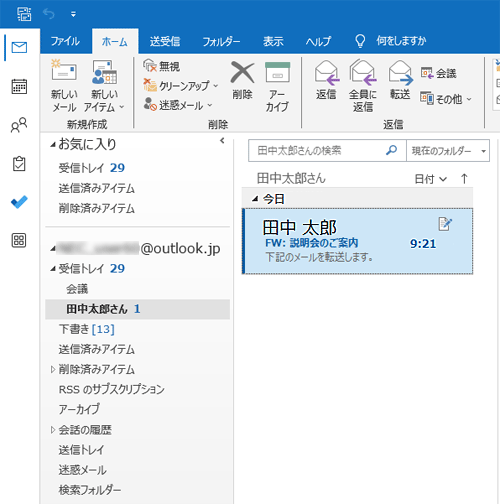Forward the message with 転送
Screen dimensions: 500x504
[400, 80]
